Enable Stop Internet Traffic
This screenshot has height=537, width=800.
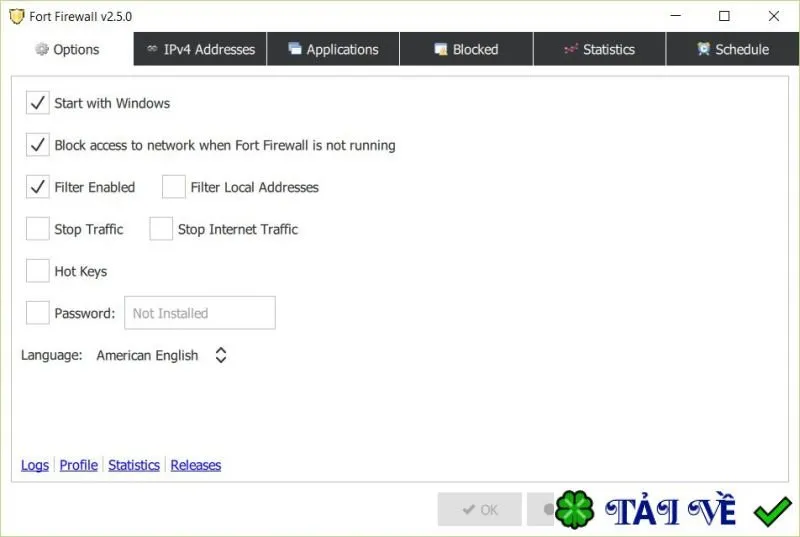(161, 229)
